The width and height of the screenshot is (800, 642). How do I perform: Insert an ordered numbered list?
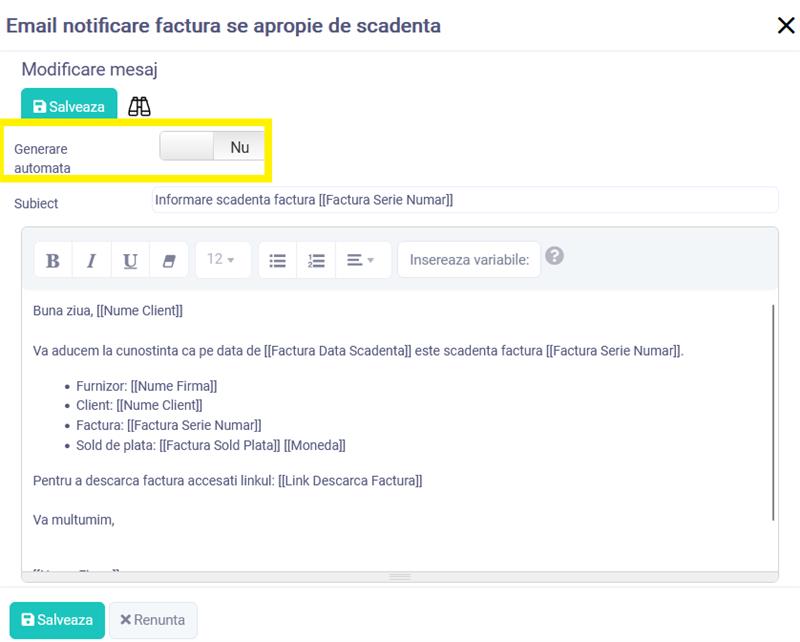(316, 260)
